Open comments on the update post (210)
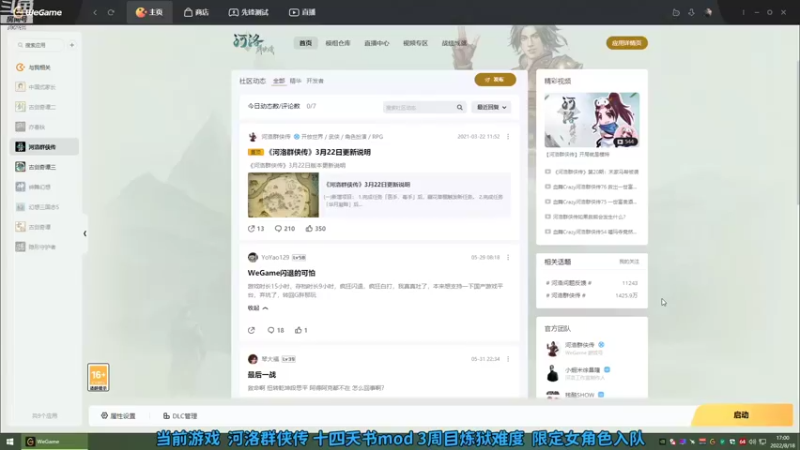800x450 pixels. tap(285, 229)
